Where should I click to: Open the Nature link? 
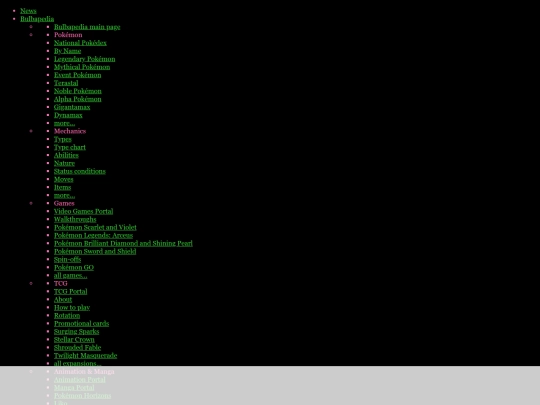click(64, 163)
